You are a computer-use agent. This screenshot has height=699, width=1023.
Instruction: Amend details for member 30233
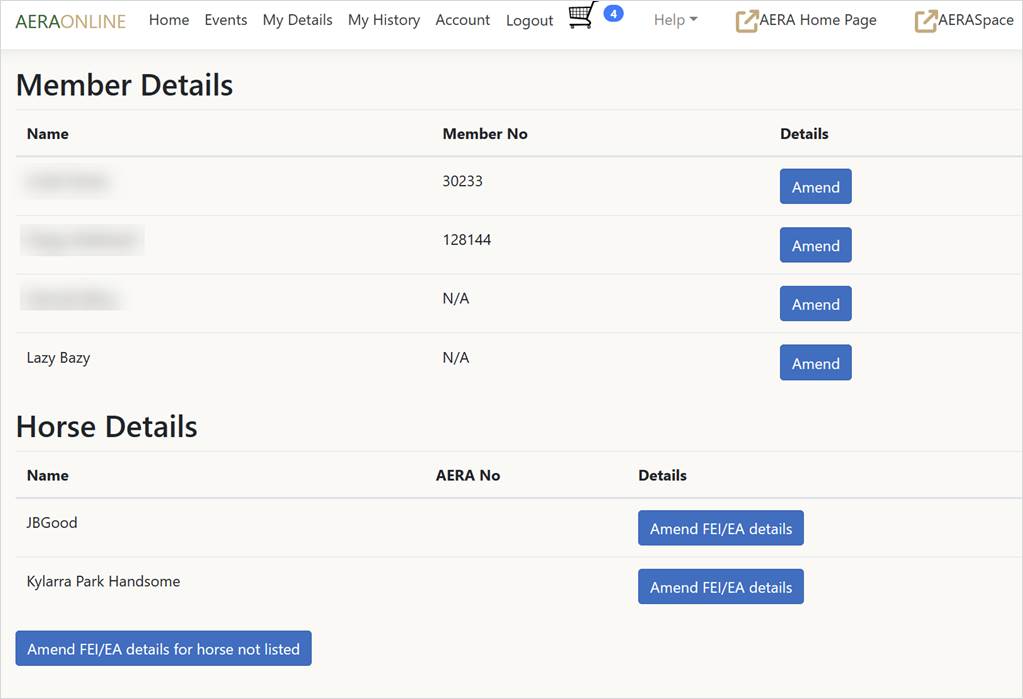pyautogui.click(x=815, y=187)
